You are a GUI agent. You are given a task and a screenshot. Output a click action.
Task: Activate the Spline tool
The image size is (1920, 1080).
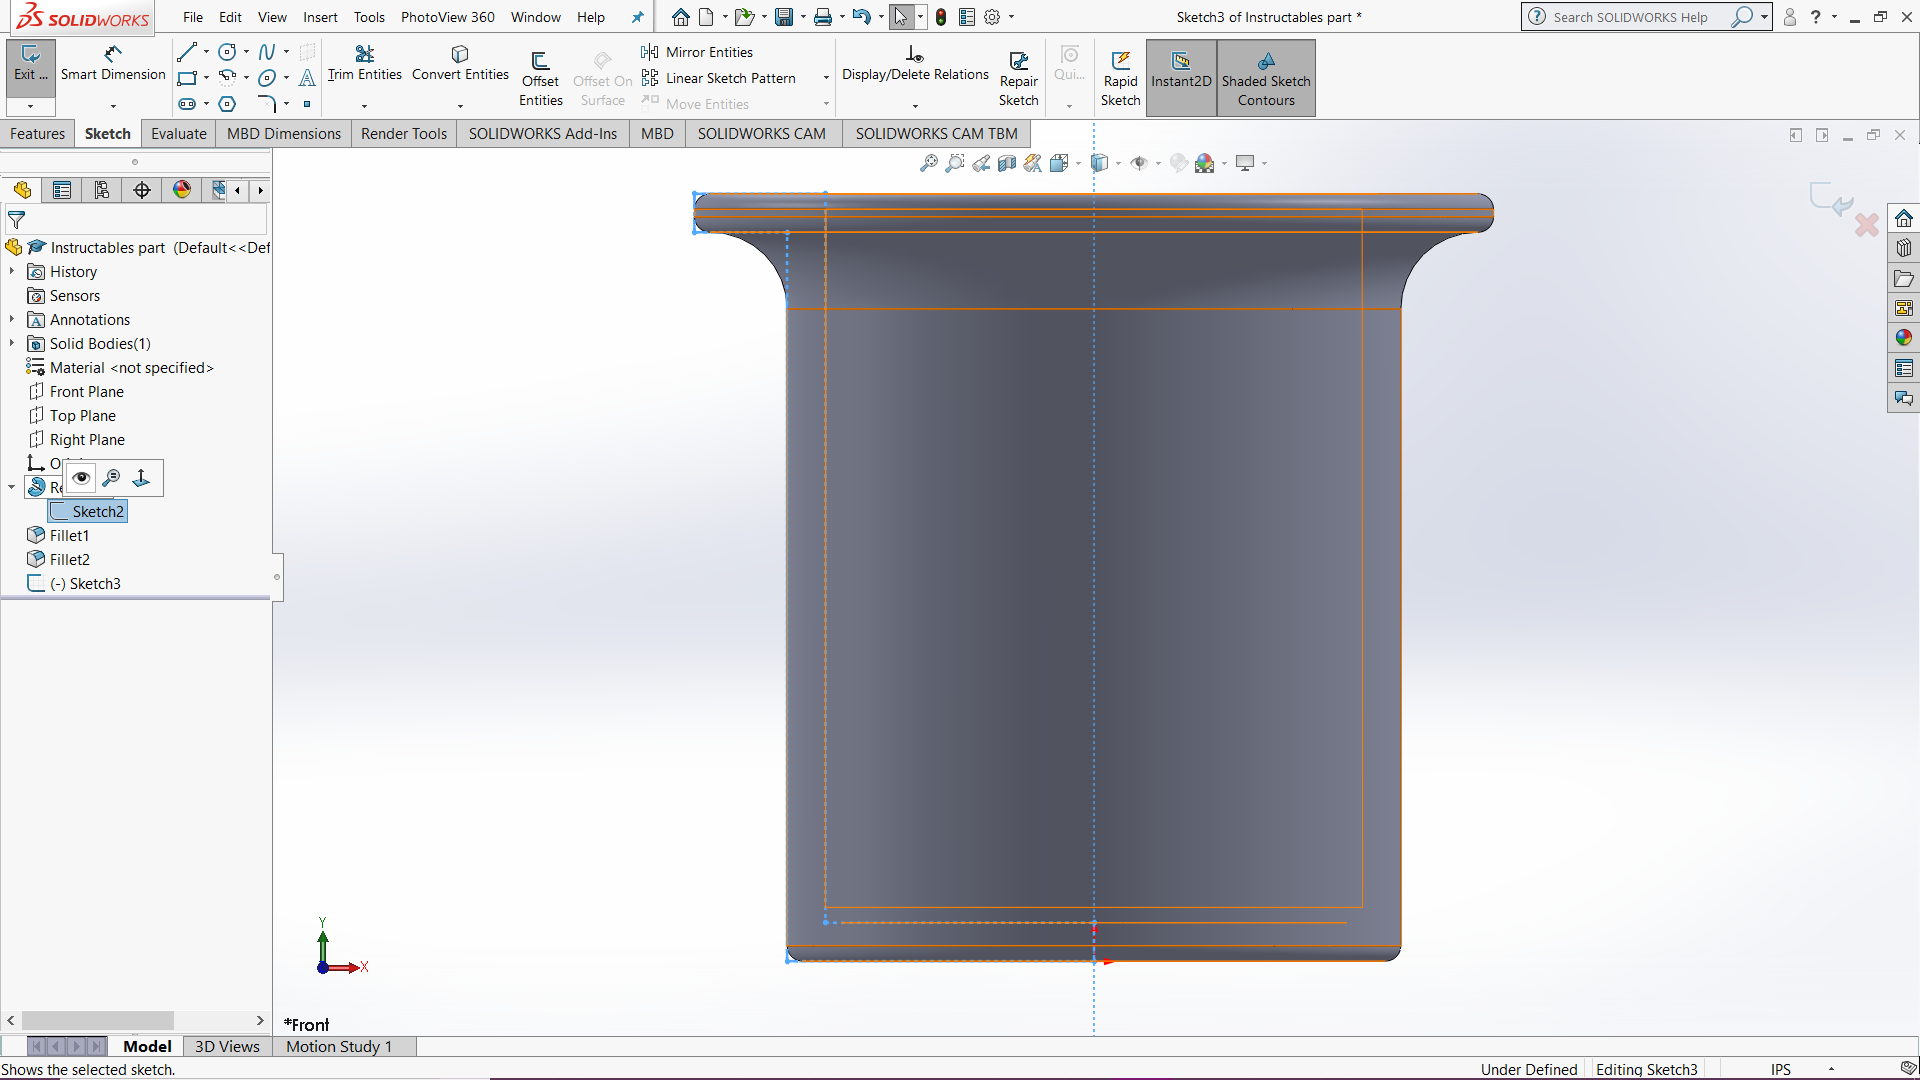coord(266,52)
